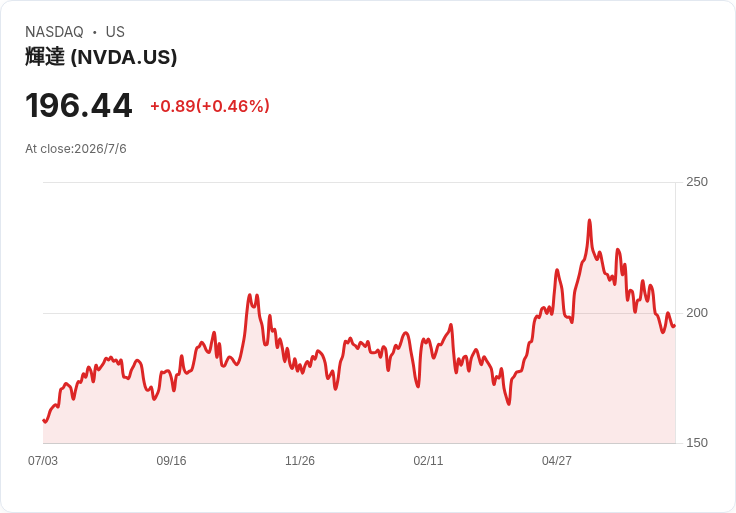This screenshot has height=513, width=736.
Task: Click the +0.89(+0.46%) change label
Action: pyautogui.click(x=210, y=106)
